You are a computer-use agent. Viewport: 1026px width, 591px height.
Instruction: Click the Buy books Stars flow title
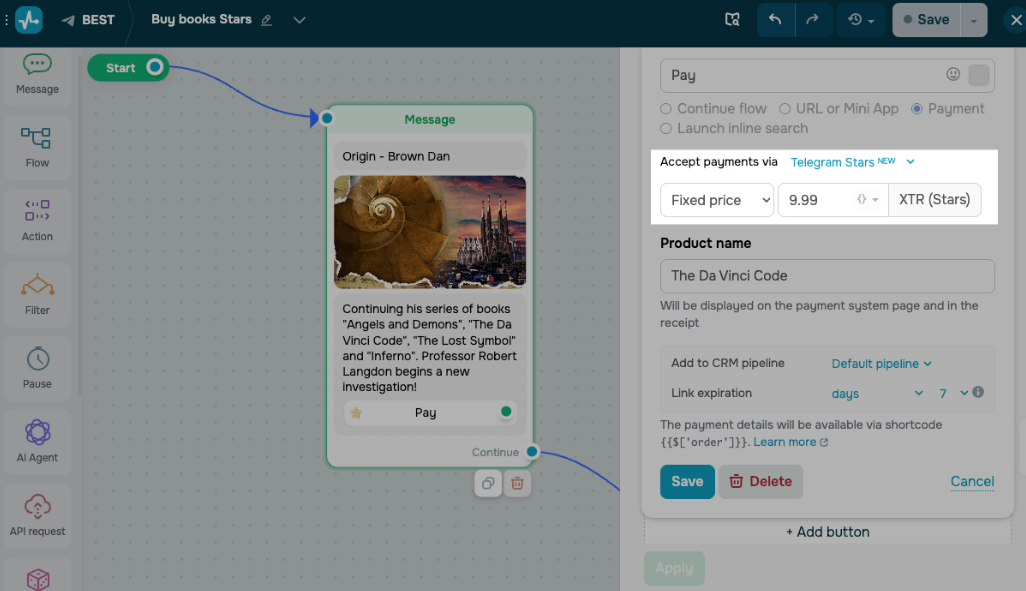coord(202,19)
